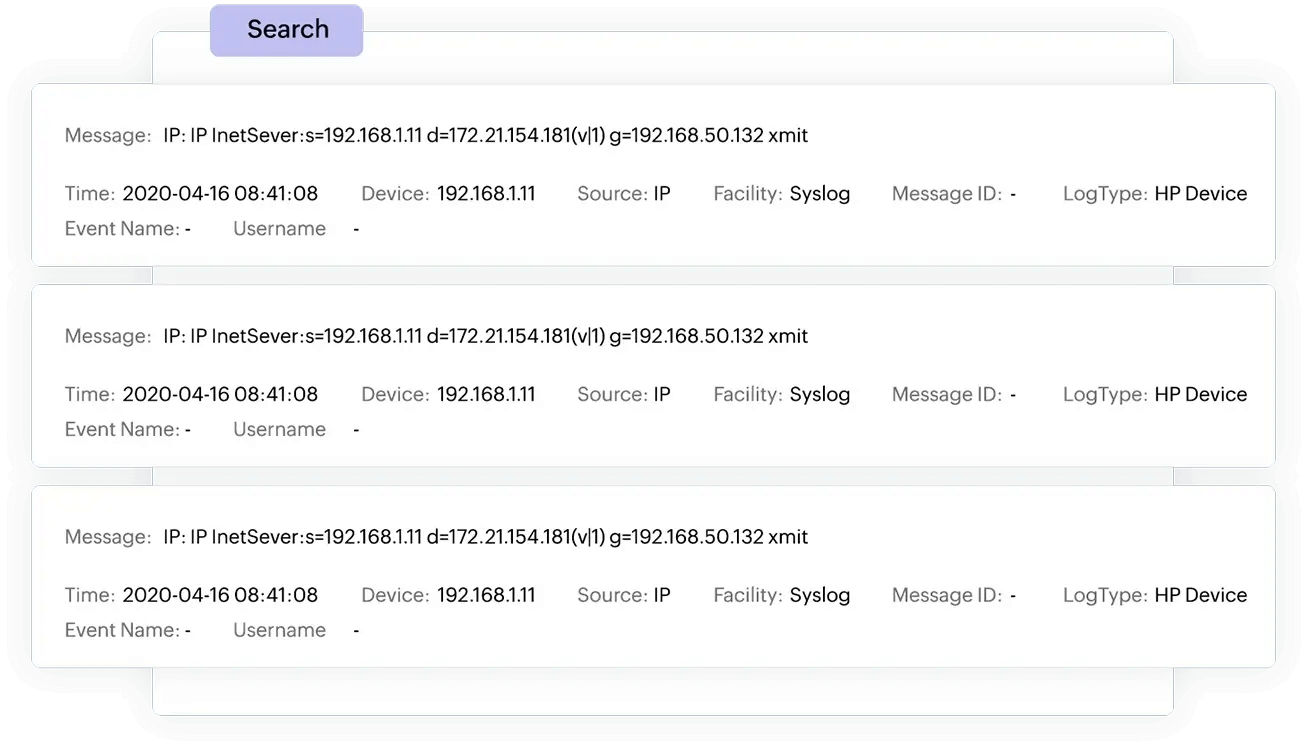Select the second log entry's message line
1307x747 pixels.
coord(485,336)
